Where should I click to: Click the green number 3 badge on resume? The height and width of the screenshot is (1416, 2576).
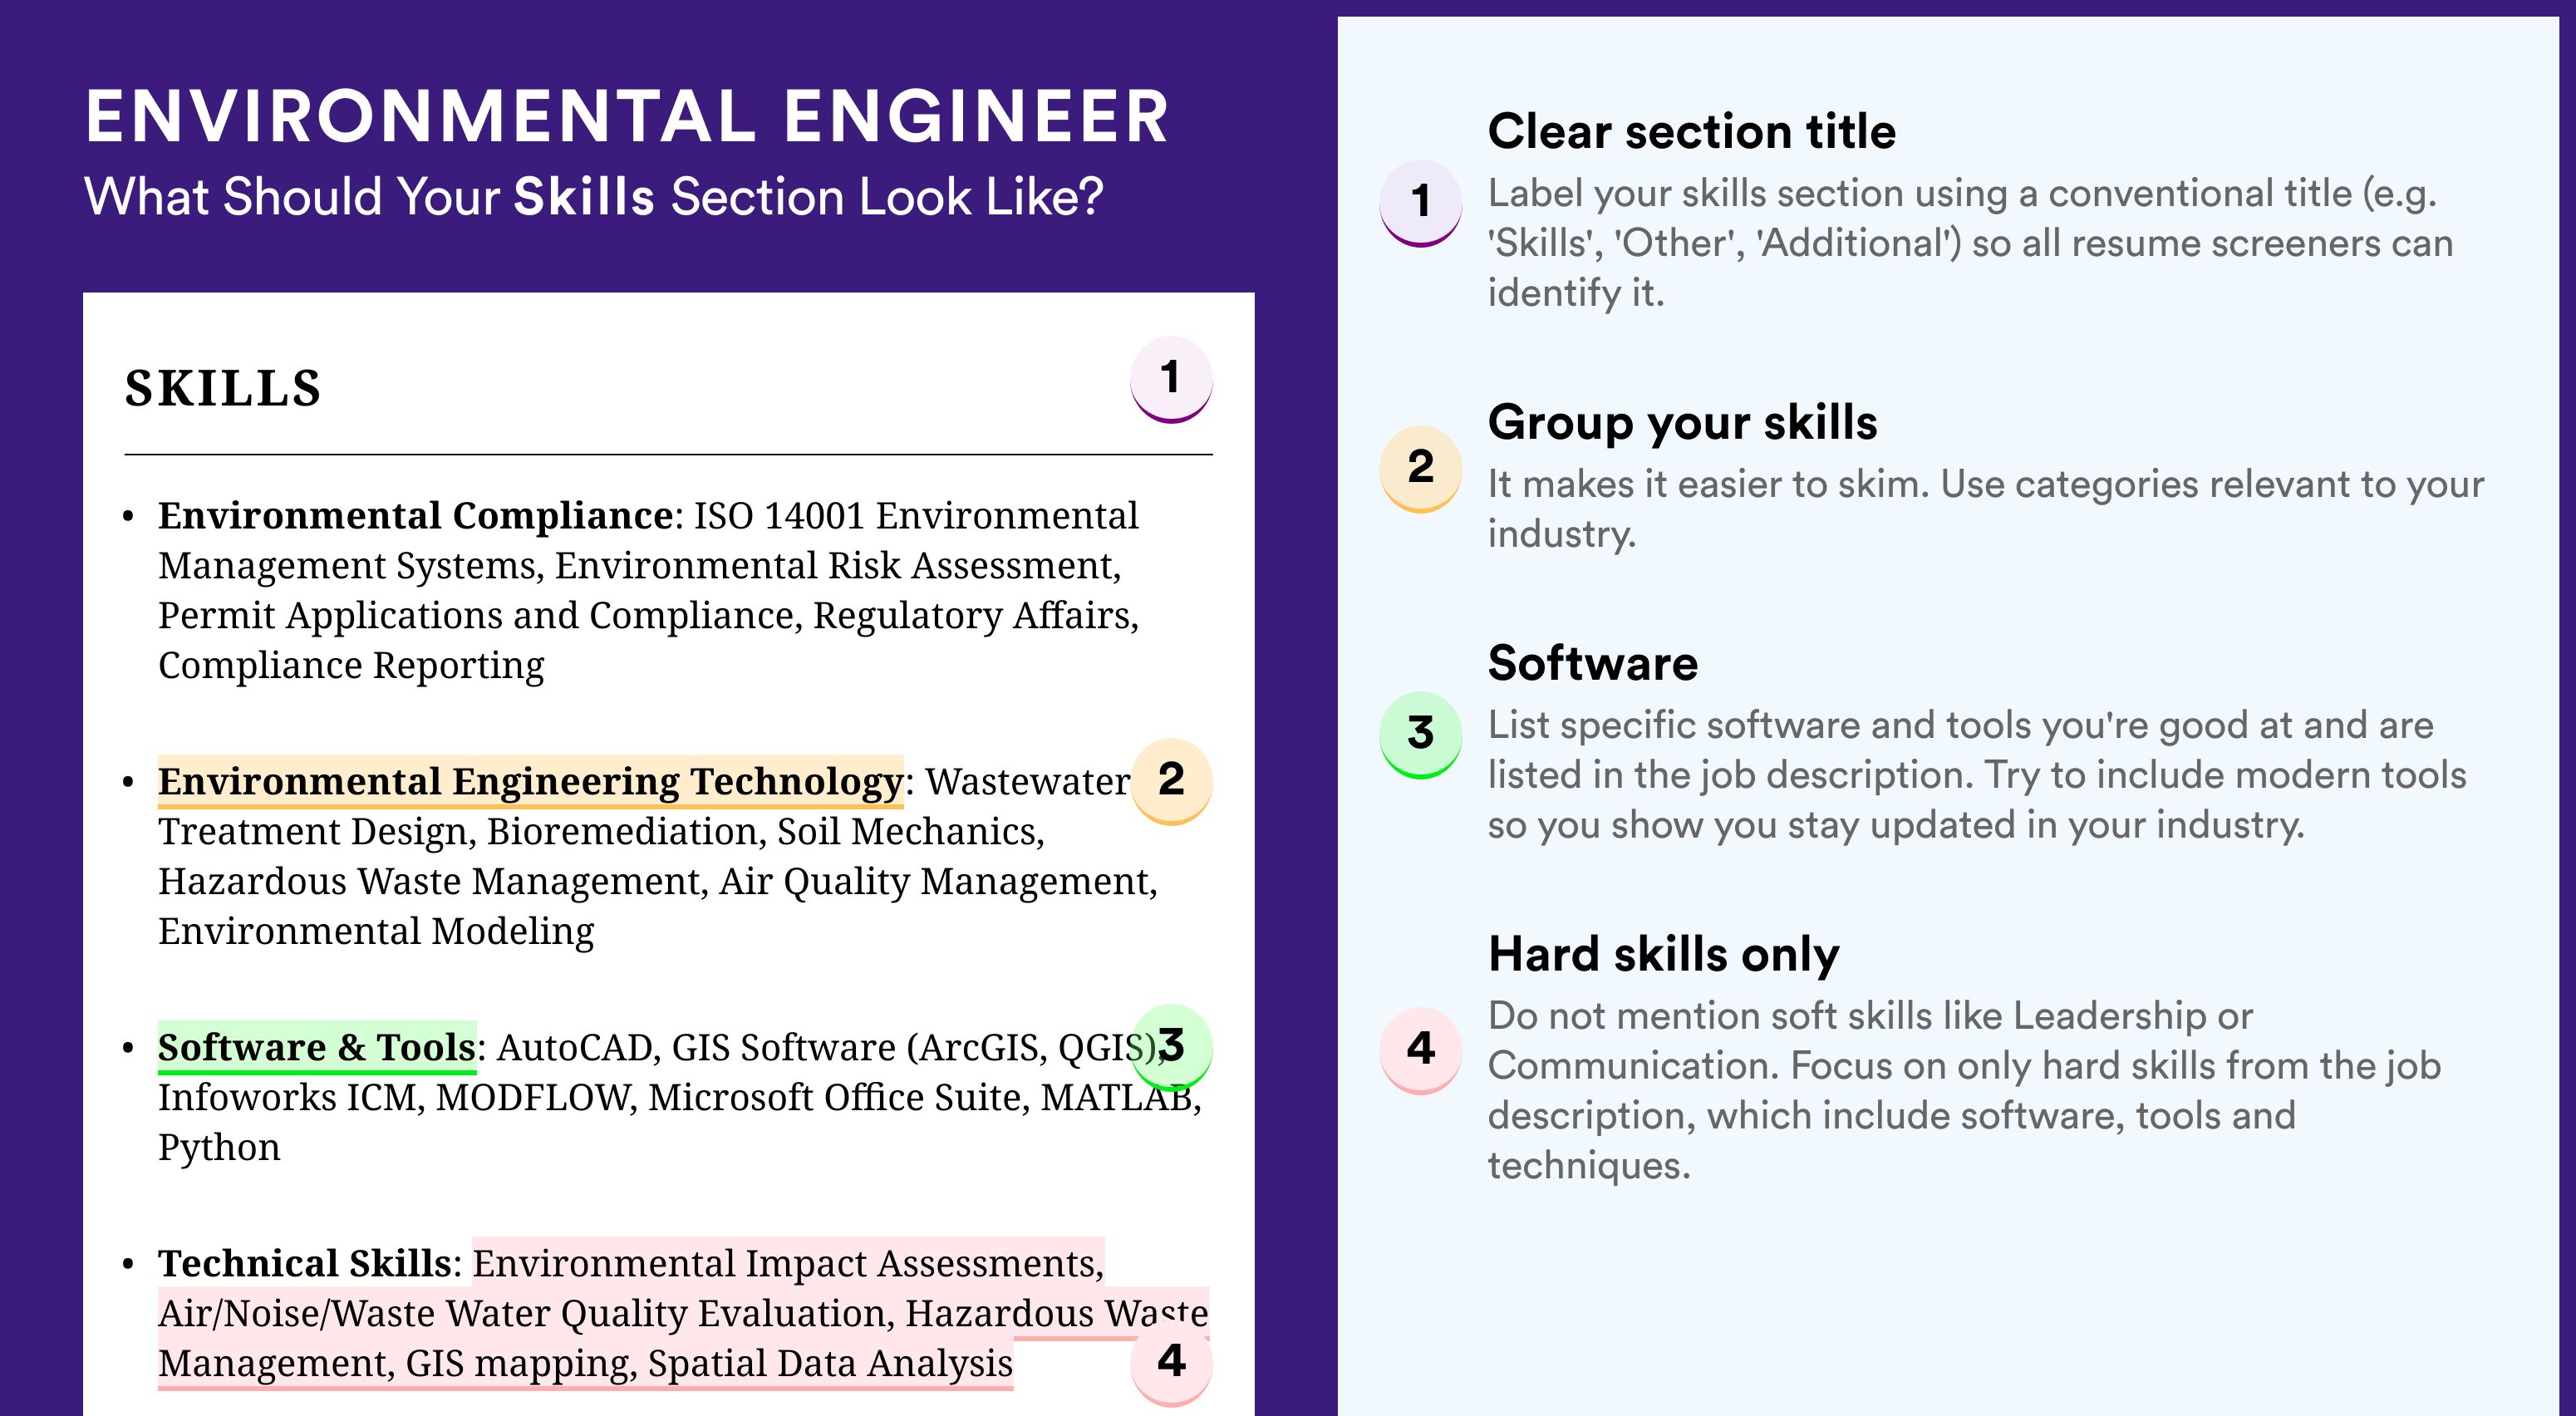[1171, 1046]
